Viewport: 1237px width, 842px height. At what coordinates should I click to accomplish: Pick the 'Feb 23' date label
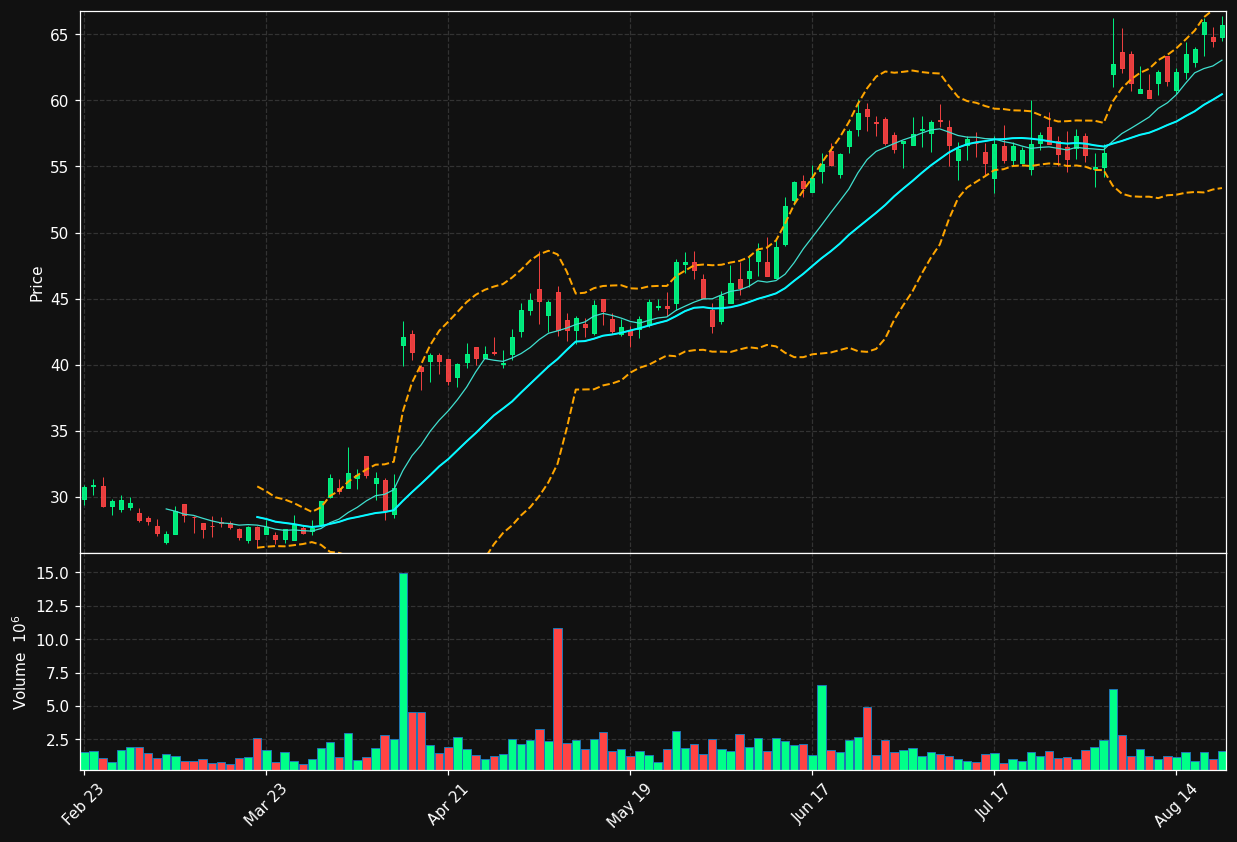tap(83, 805)
